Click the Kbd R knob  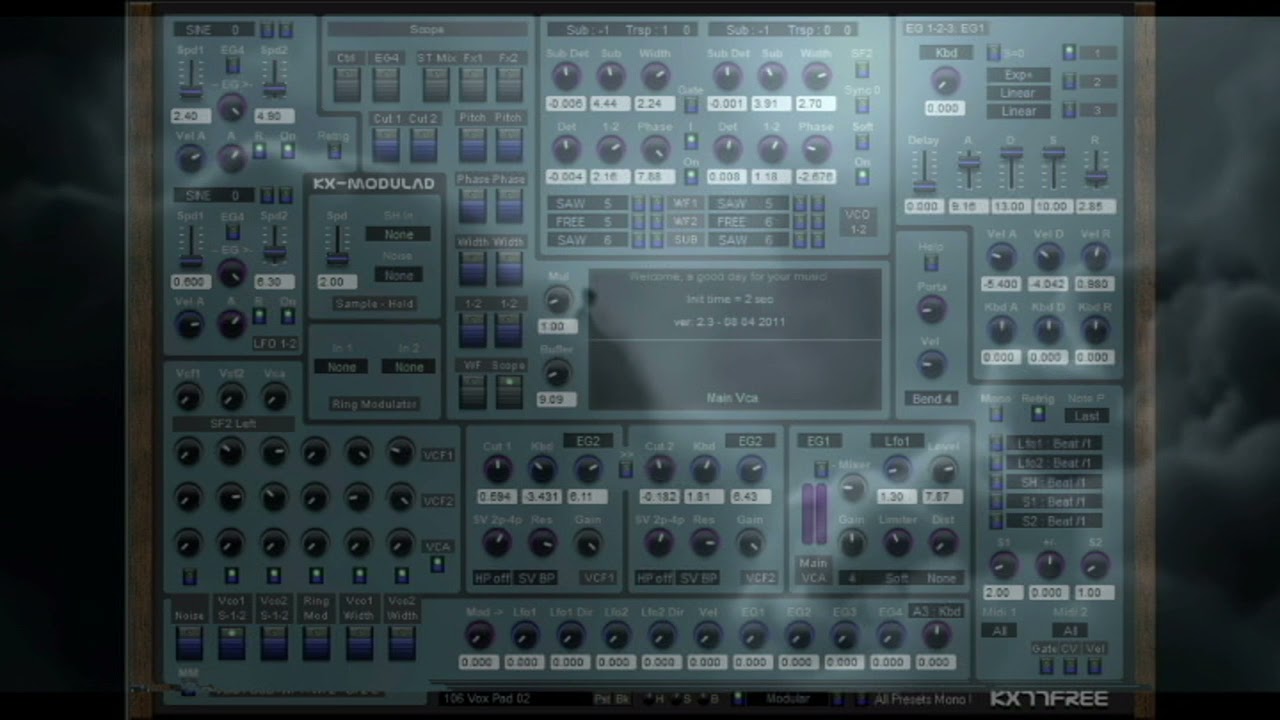tap(1095, 330)
